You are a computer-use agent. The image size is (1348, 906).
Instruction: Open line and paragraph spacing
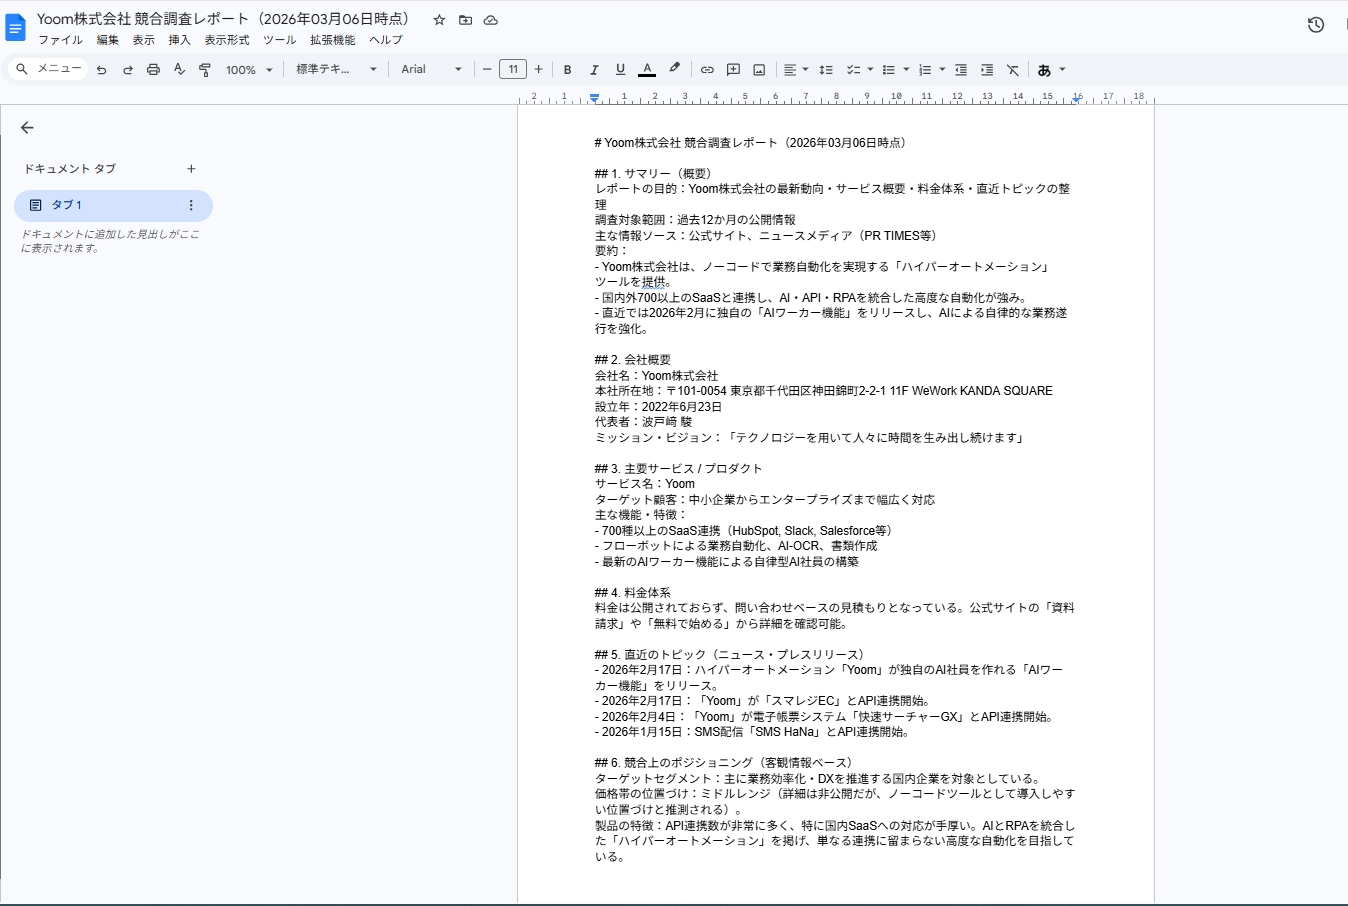coord(826,70)
